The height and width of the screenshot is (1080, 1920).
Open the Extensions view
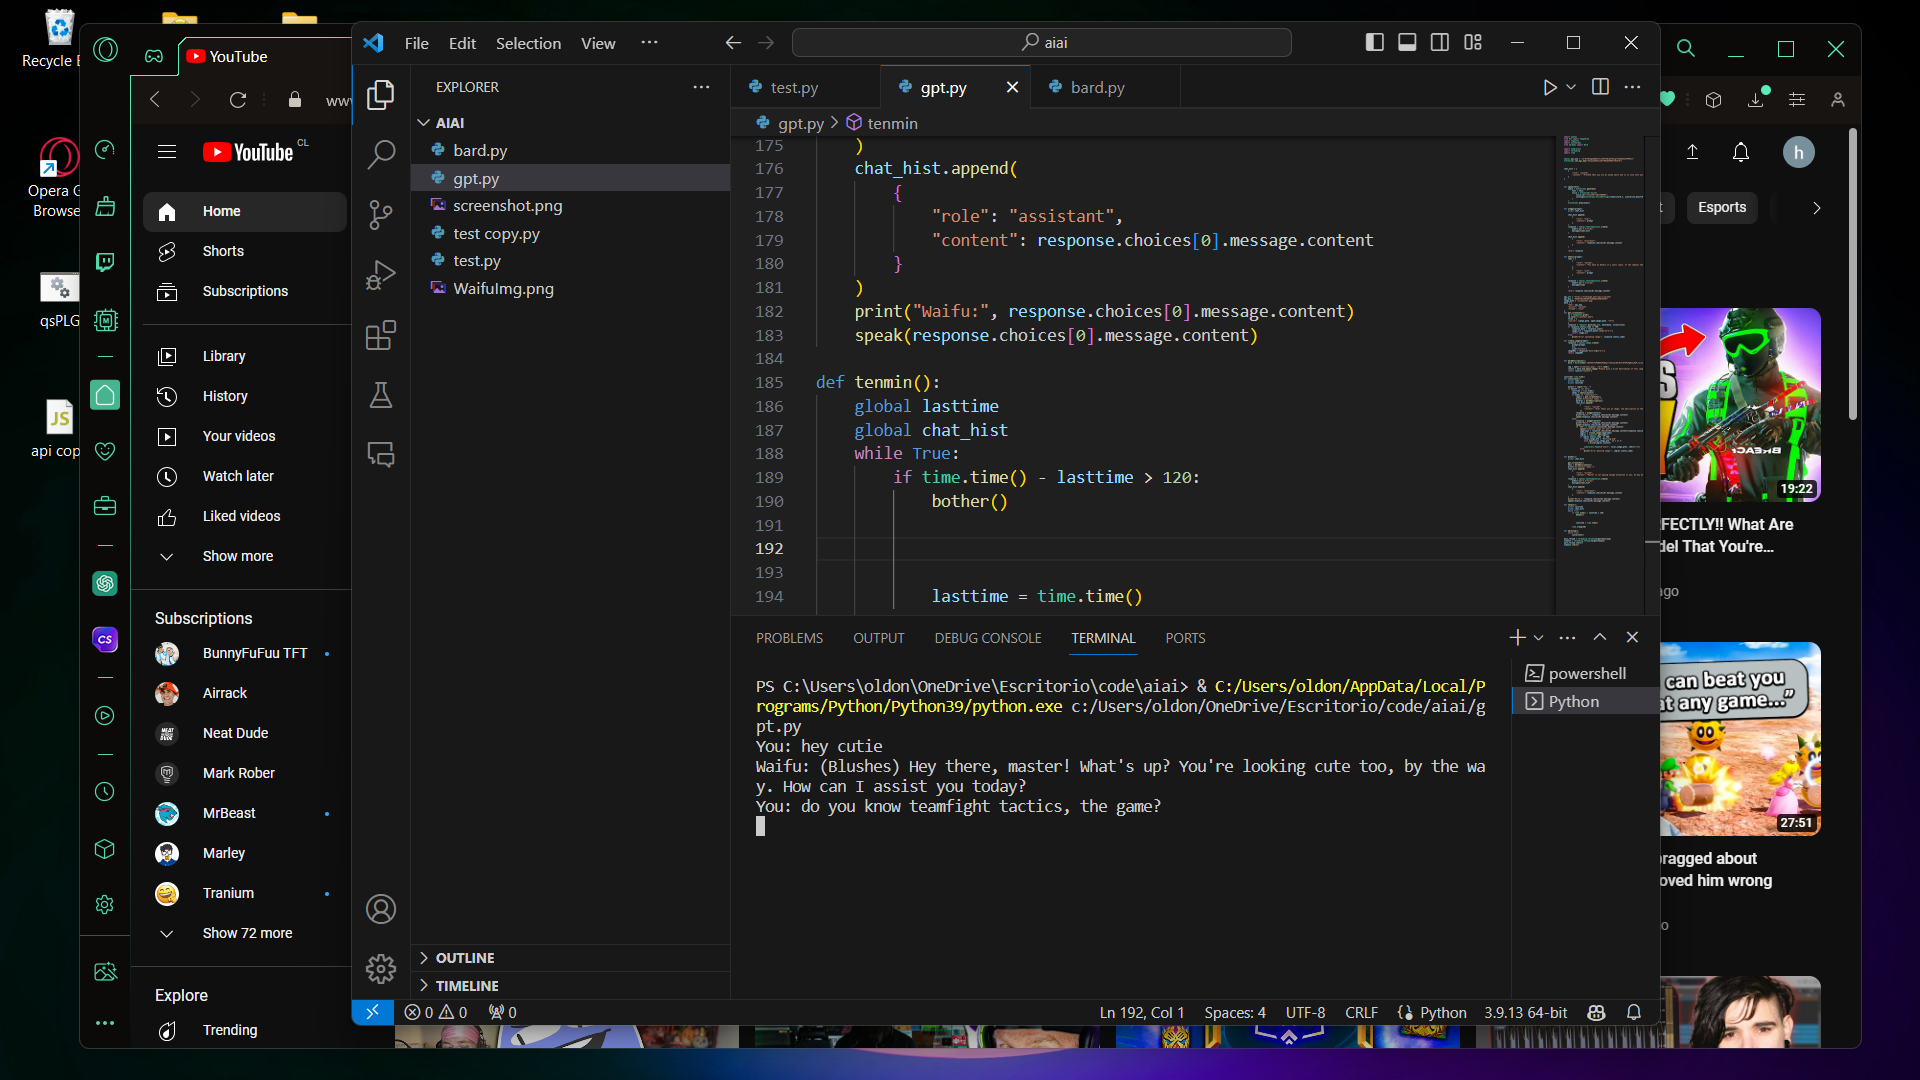(x=380, y=335)
